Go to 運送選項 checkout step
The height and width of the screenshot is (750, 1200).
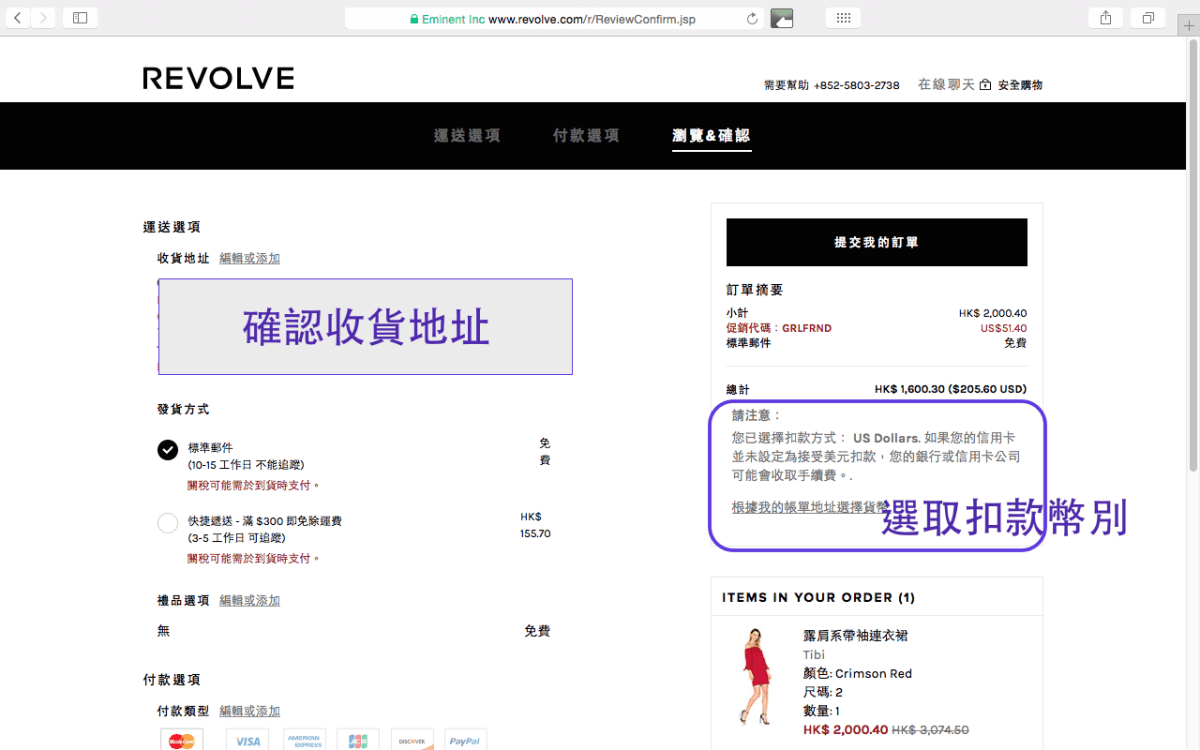click(x=467, y=136)
